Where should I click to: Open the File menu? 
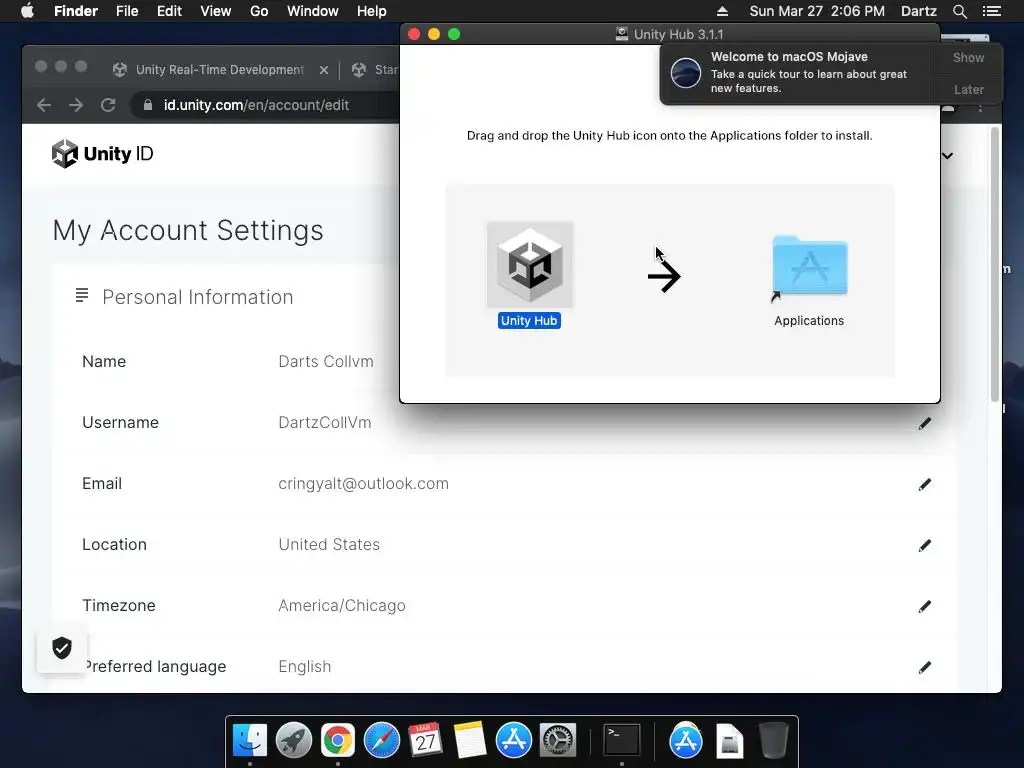pos(127,11)
